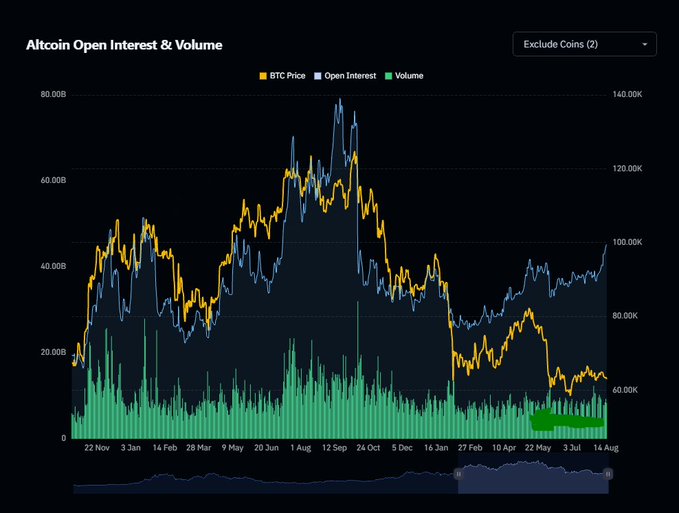Click the blue Open Interest color swatch
Viewport: 679px width, 513px height.
point(318,76)
